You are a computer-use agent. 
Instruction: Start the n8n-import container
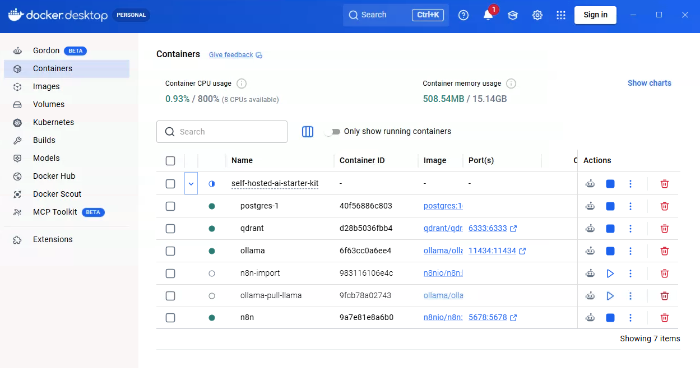click(x=610, y=273)
